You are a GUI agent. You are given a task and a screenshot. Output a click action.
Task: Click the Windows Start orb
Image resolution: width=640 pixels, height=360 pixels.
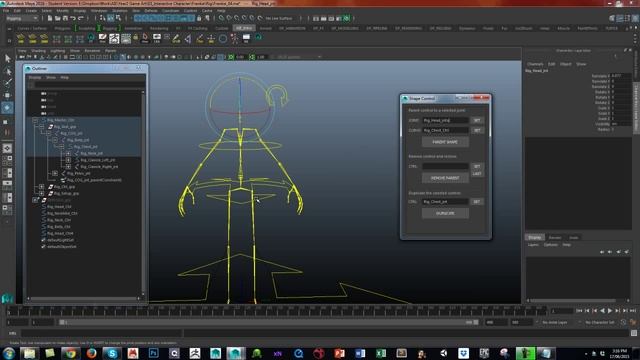(x=9, y=353)
